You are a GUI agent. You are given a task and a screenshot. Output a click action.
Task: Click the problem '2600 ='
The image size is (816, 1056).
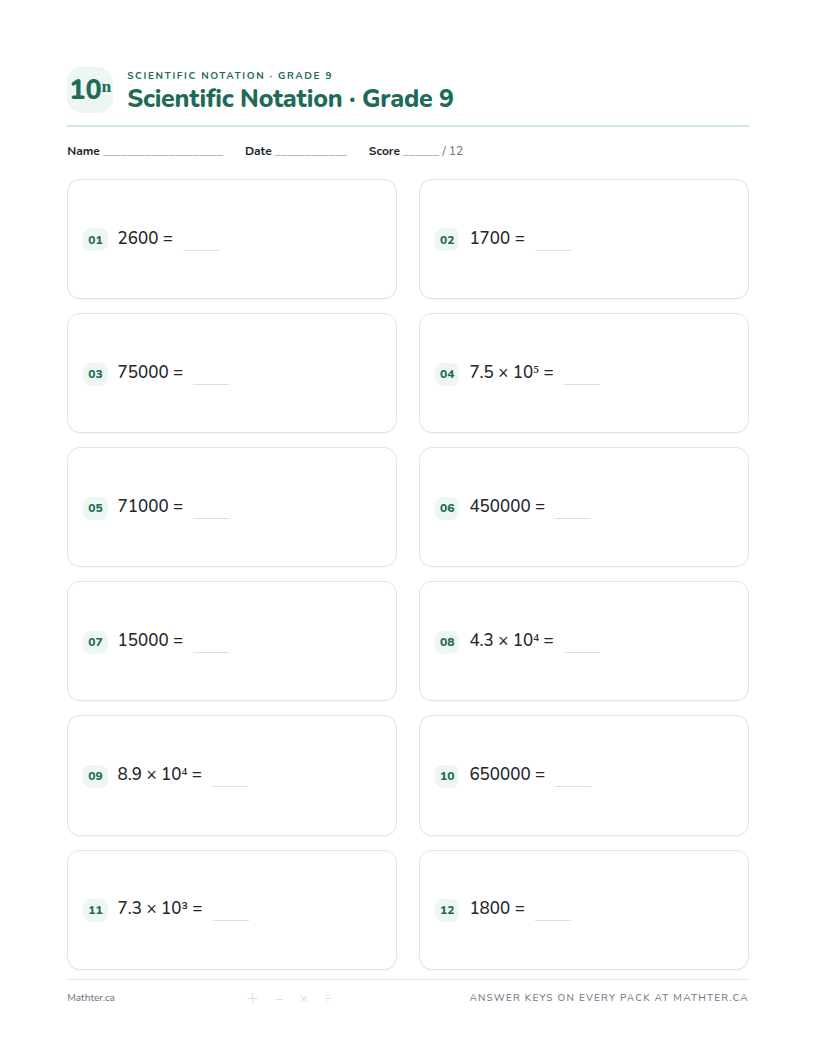pos(145,238)
